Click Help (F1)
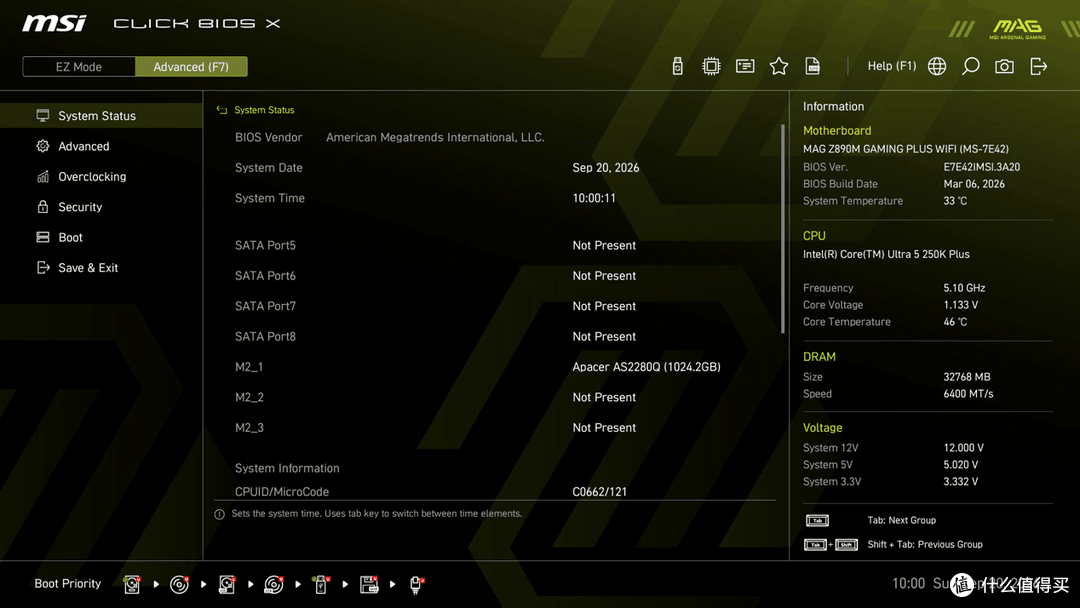Viewport: 1080px width, 608px height. (x=891, y=66)
